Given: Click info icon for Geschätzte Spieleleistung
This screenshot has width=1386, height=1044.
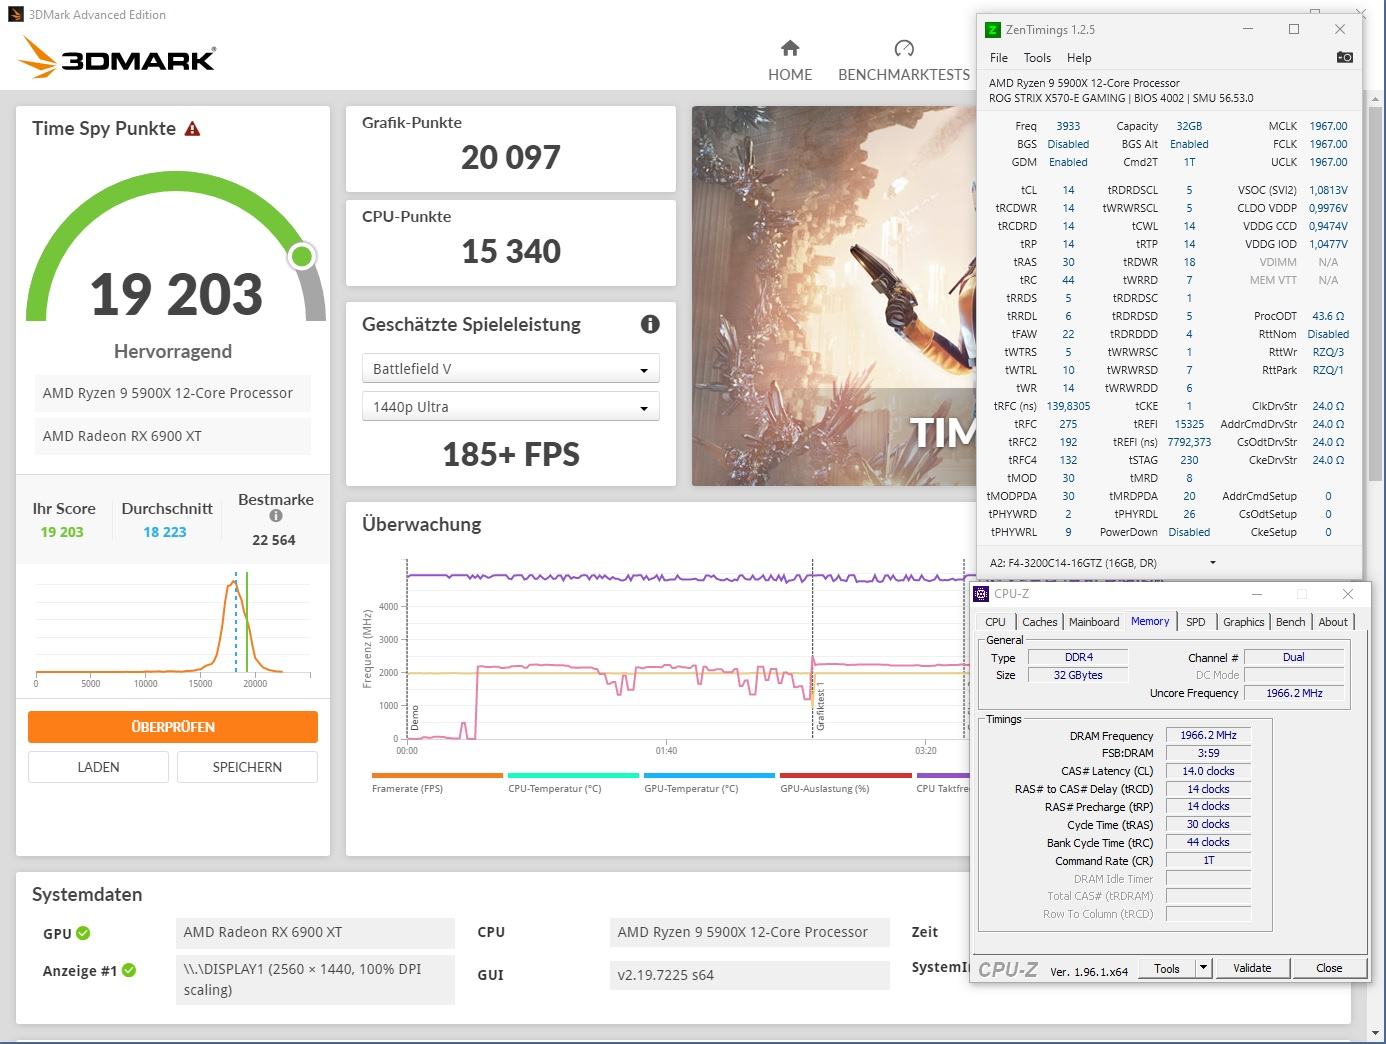Looking at the screenshot, I should (650, 324).
